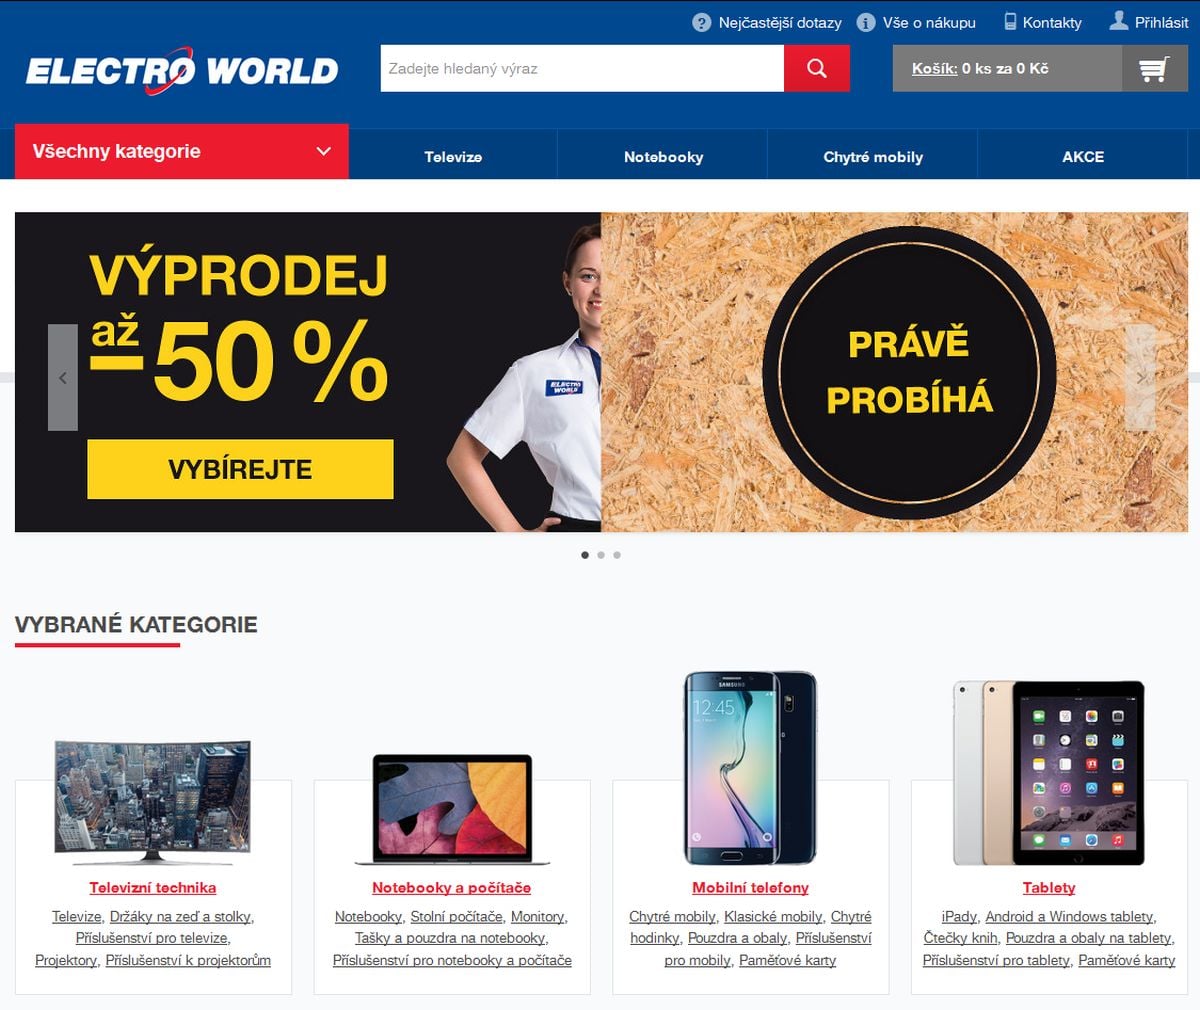The image size is (1200, 1010).
Task: Select the first carousel dot
Action: pyautogui.click(x=585, y=555)
